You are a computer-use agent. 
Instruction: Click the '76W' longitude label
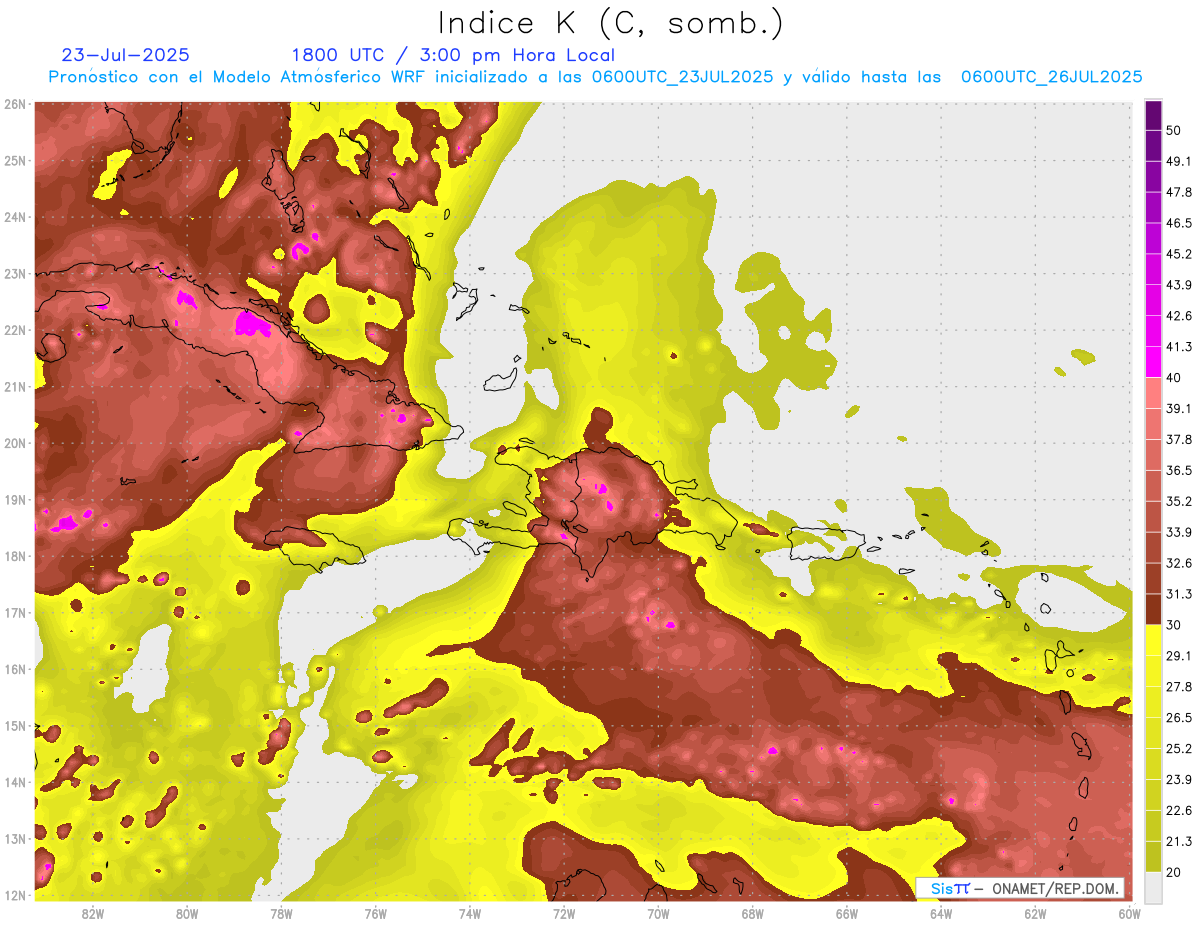375,913
